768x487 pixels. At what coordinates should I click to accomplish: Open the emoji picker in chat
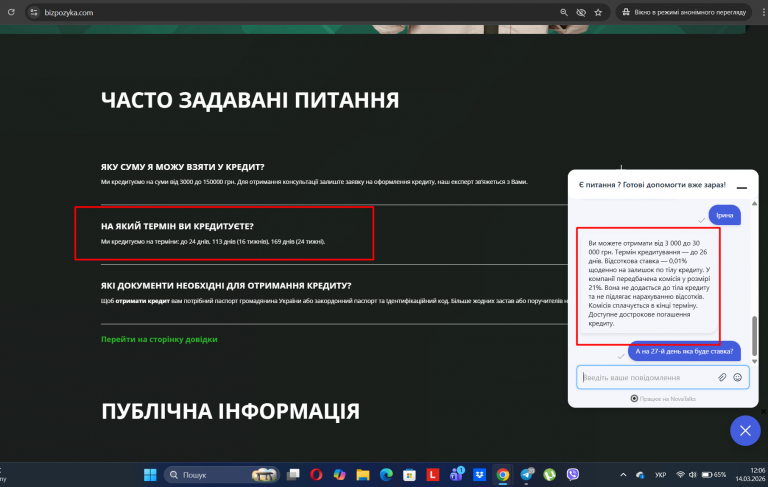[x=737, y=377]
